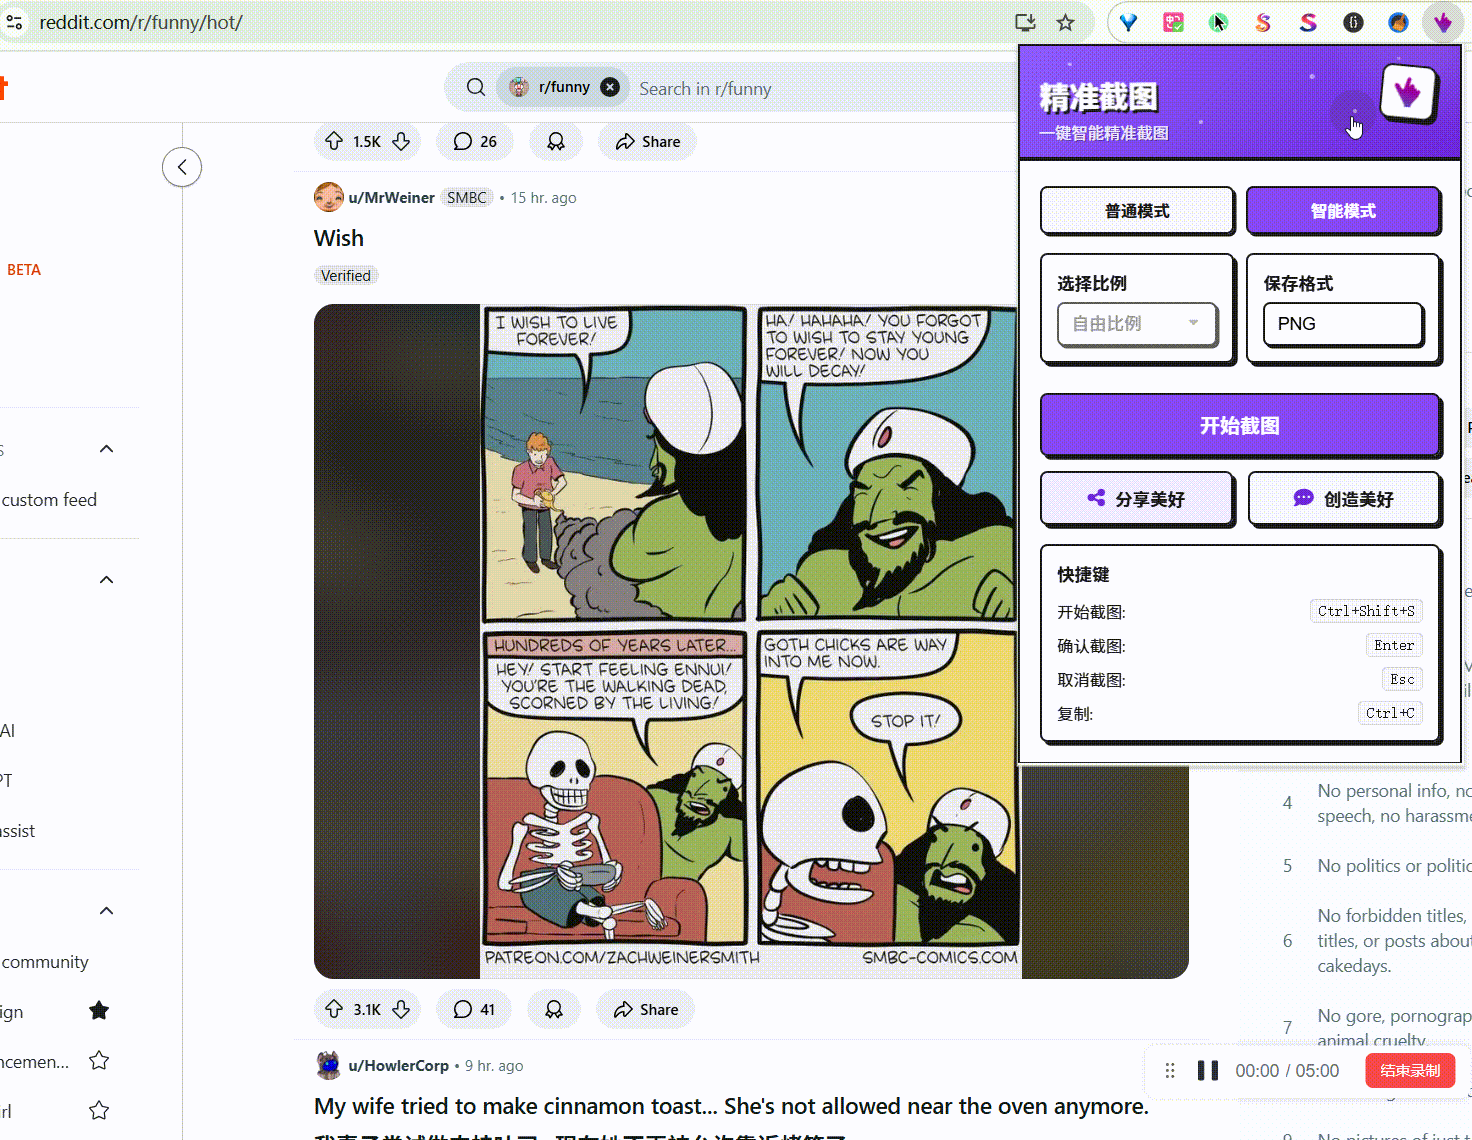Share the post with 26 comments
This screenshot has width=1472, height=1140.
[648, 141]
